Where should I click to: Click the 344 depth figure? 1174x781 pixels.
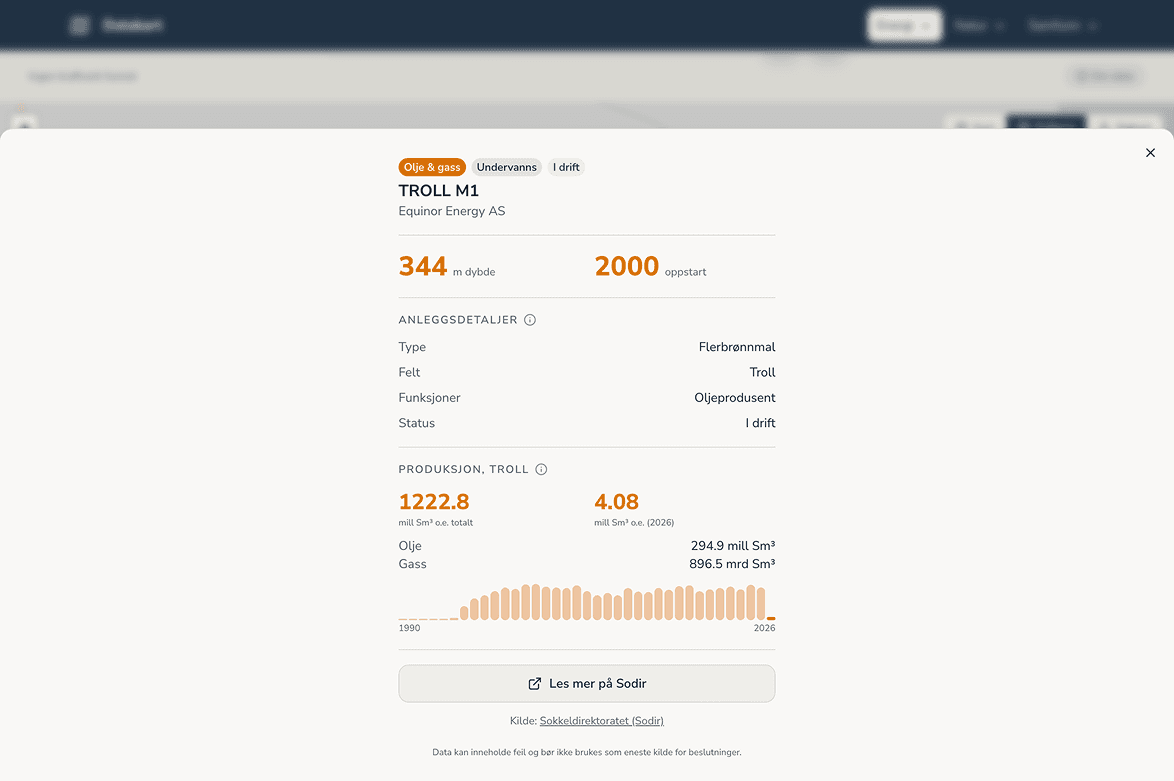[x=423, y=267]
